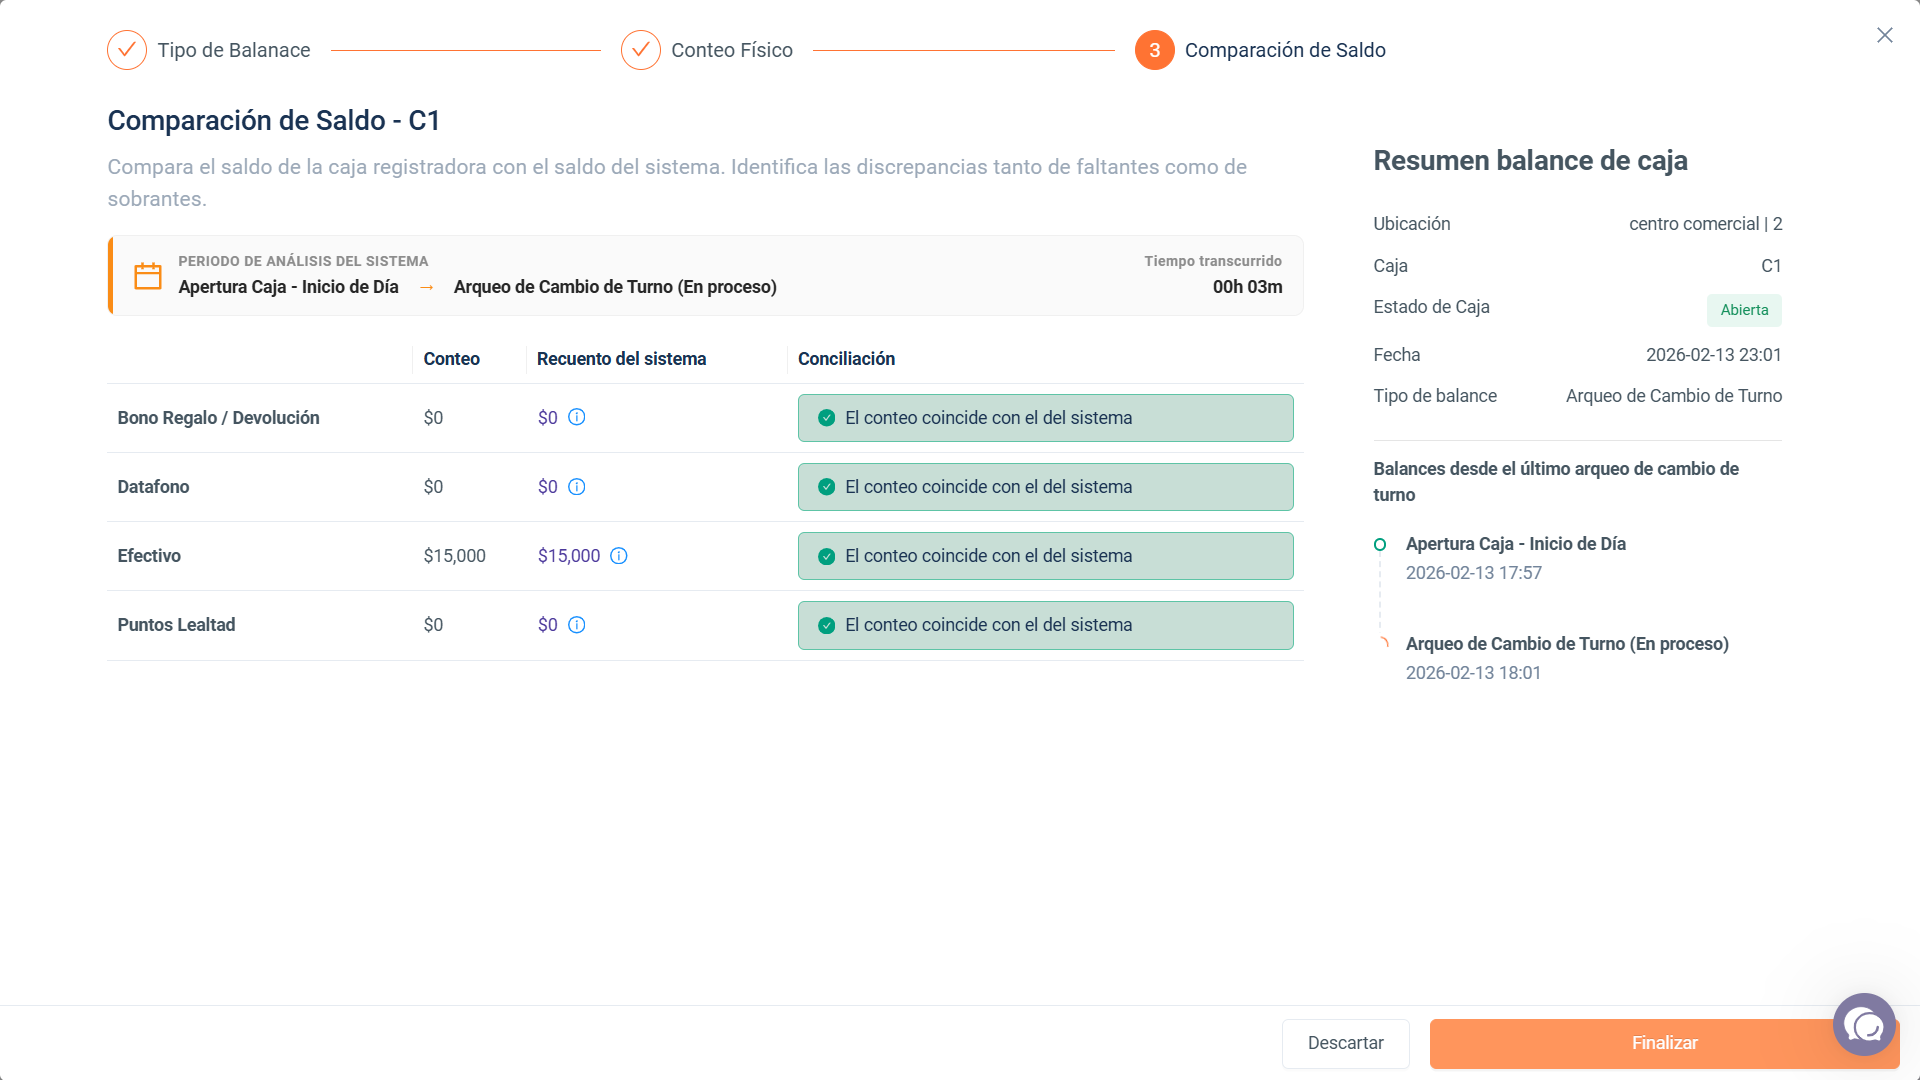The height and width of the screenshot is (1080, 1920).
Task: Open the chat support bubble icon
Action: pos(1864,1025)
